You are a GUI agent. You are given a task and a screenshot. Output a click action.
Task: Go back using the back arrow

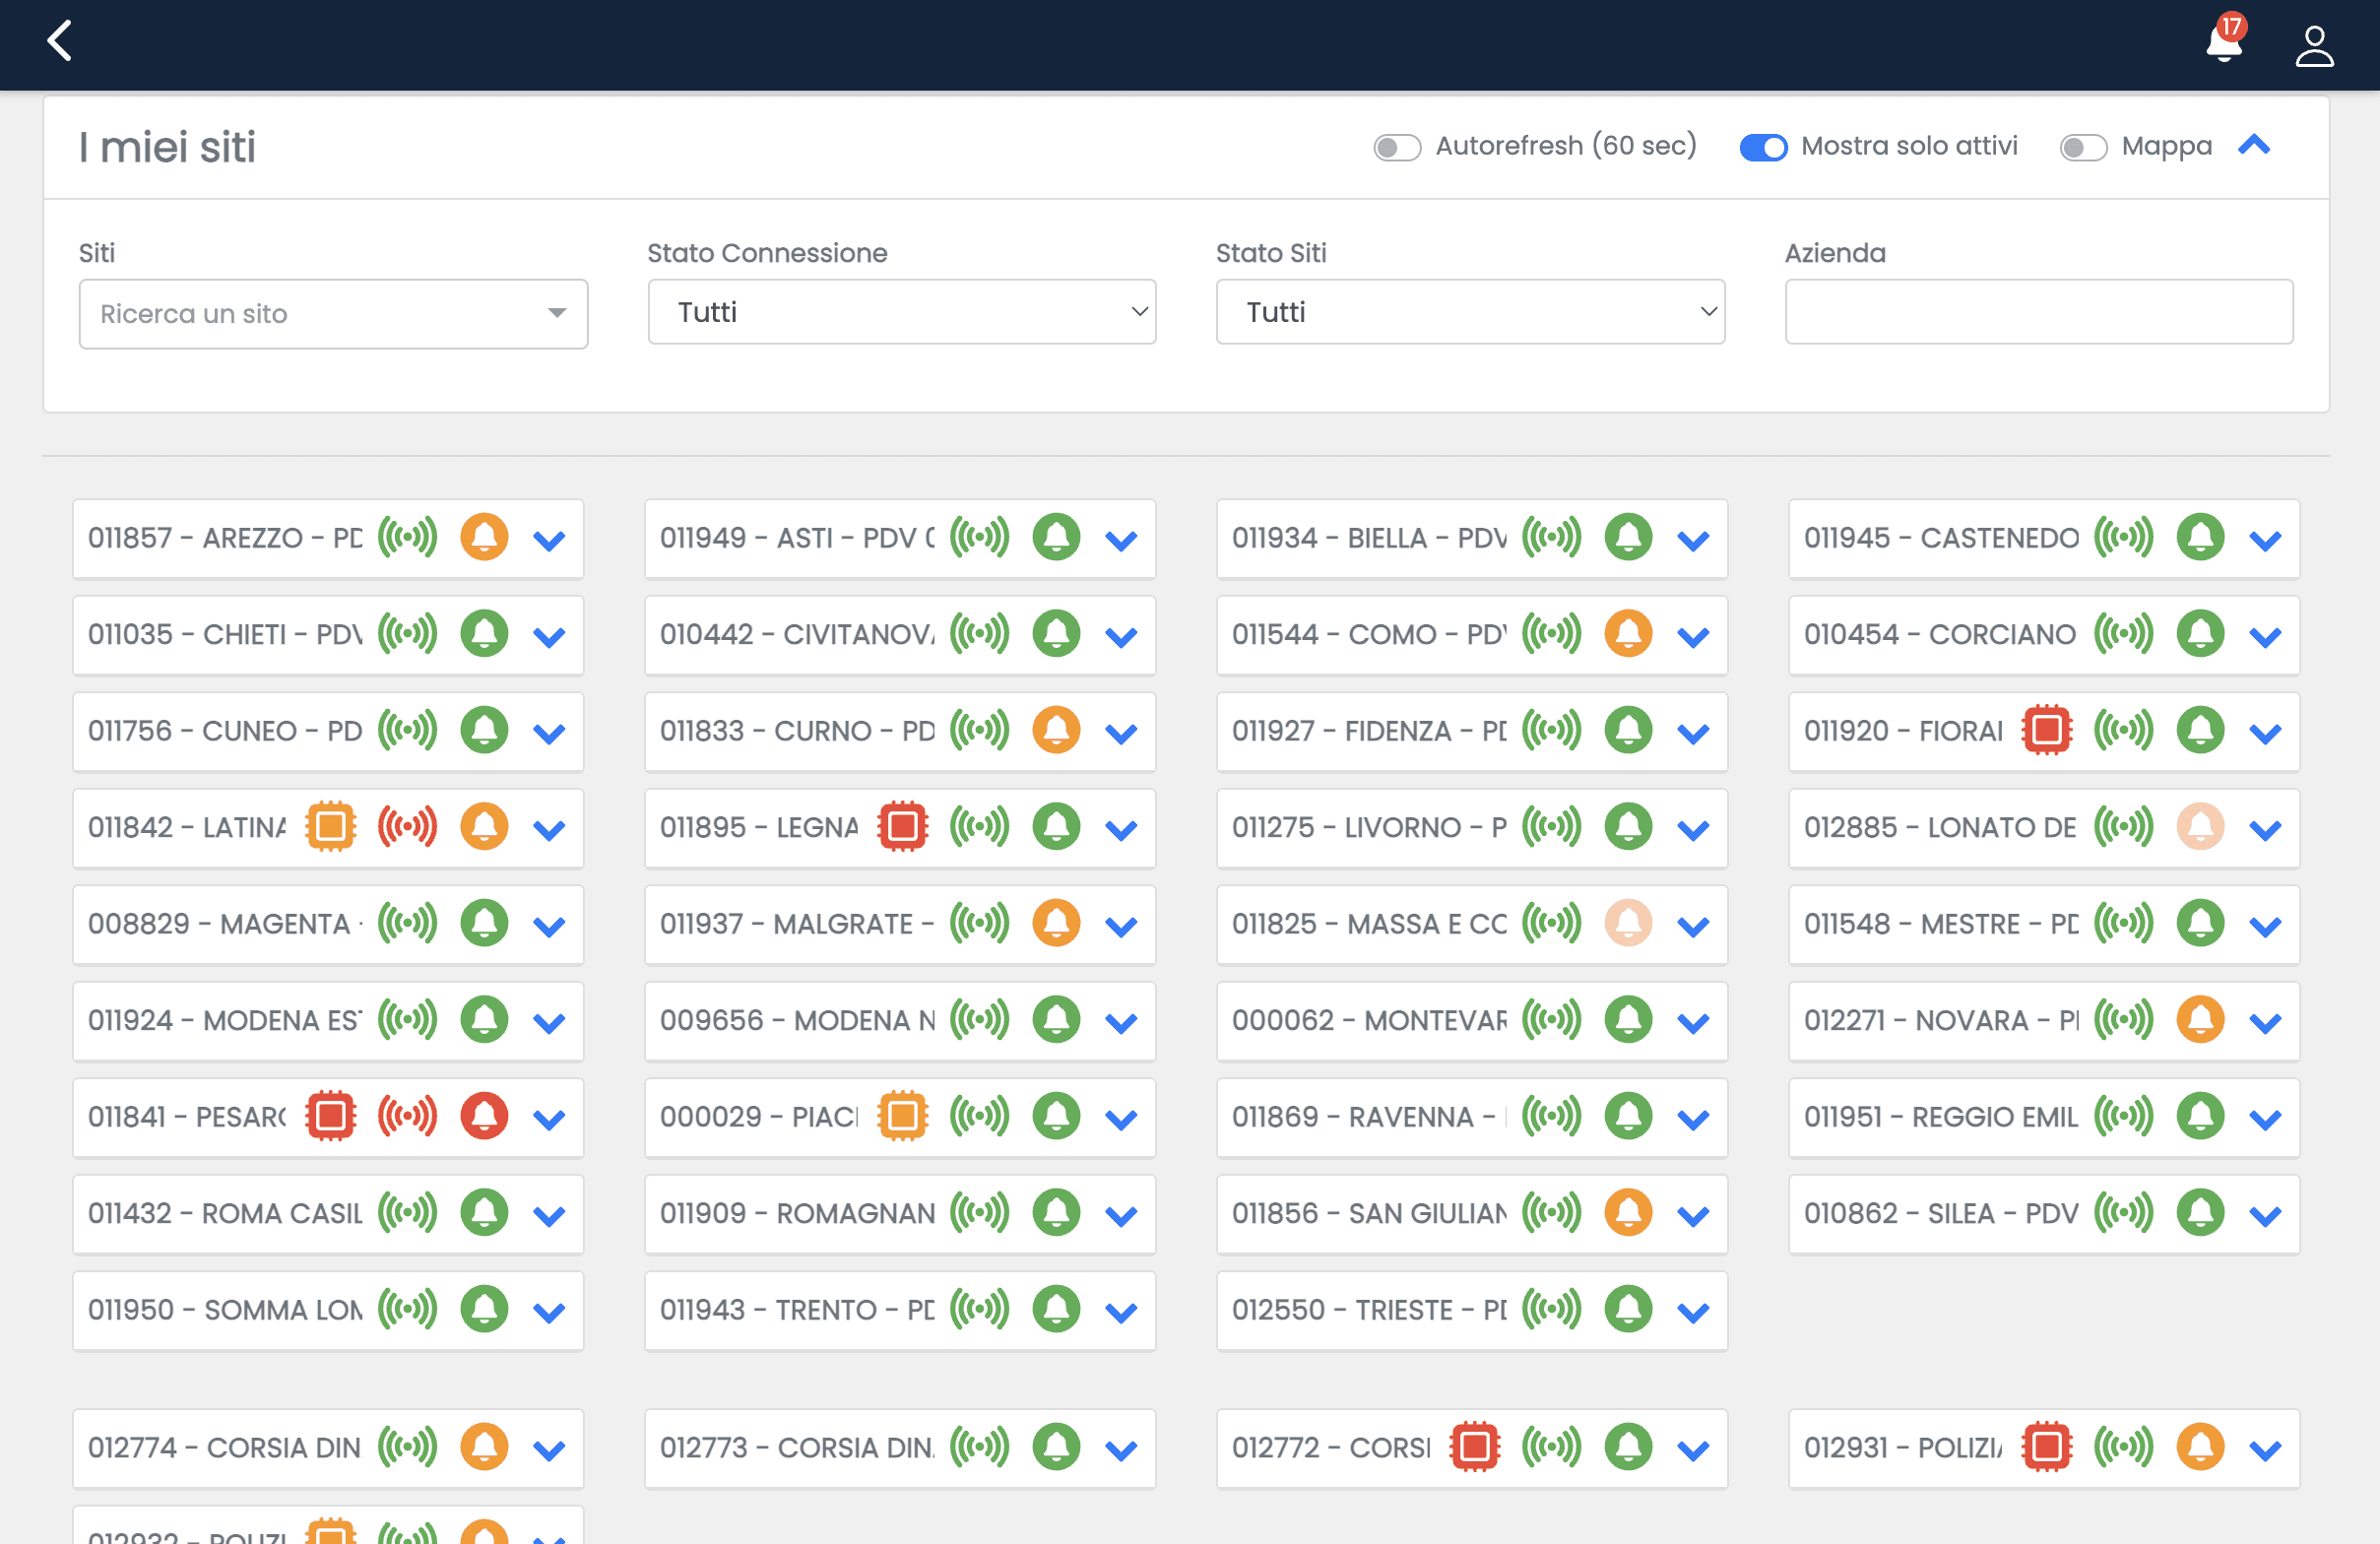60,41
